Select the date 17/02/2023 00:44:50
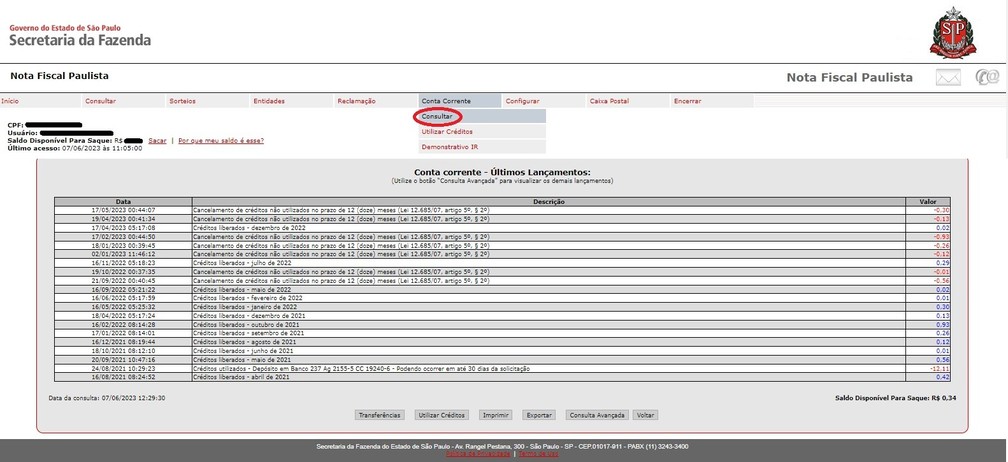The image size is (1008, 462). coord(123,236)
